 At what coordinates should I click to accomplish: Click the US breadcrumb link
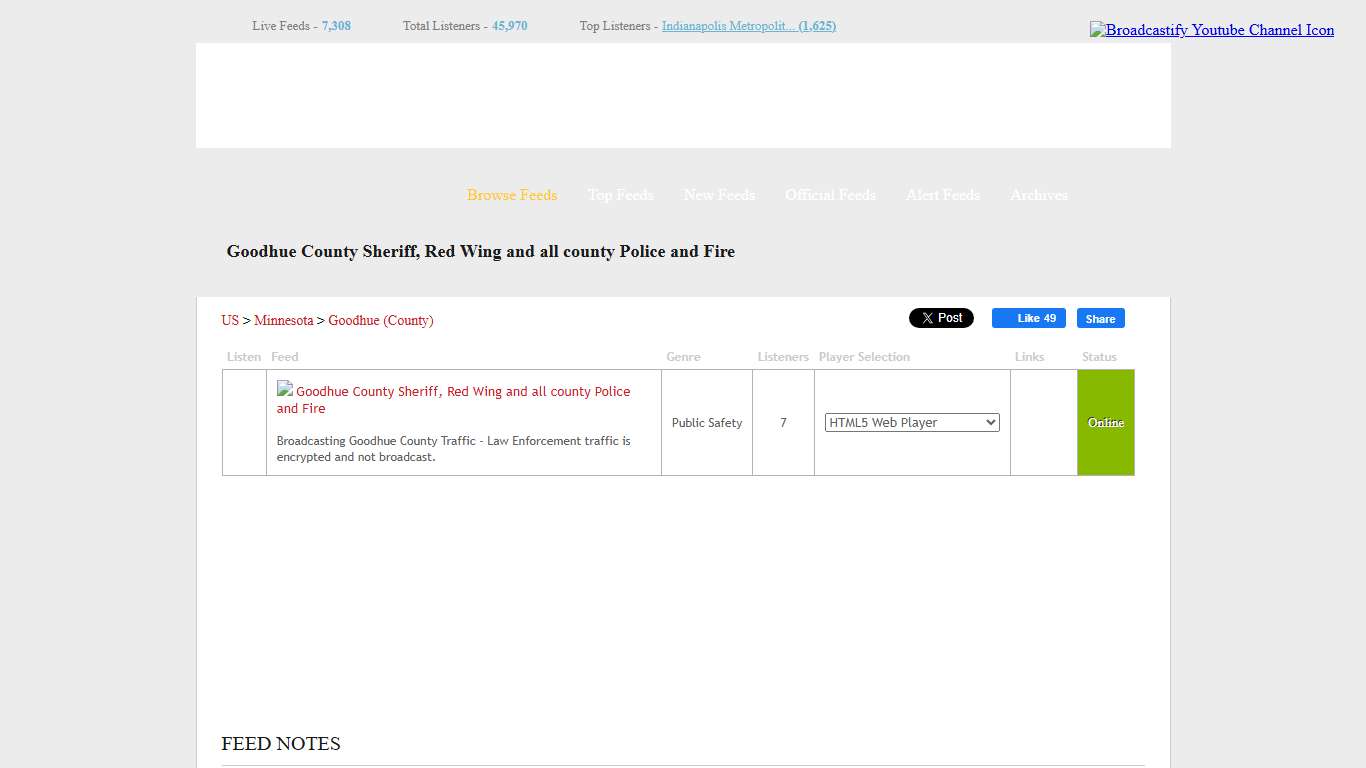tap(230, 320)
